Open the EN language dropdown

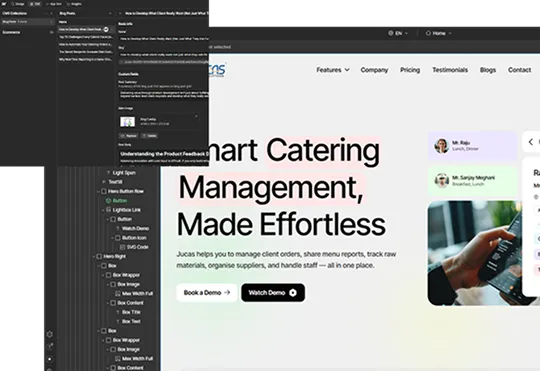398,33
